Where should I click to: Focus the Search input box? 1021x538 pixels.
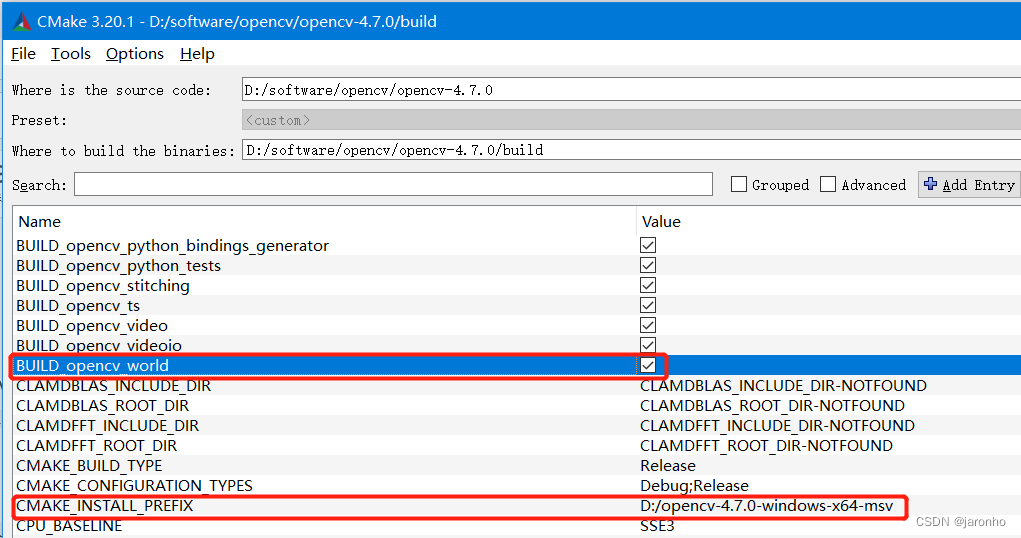[x=393, y=184]
